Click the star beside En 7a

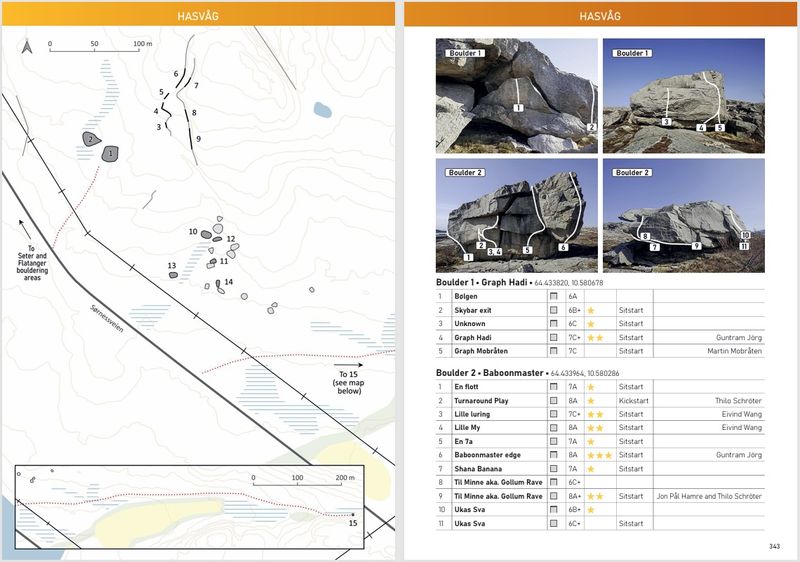591,442
